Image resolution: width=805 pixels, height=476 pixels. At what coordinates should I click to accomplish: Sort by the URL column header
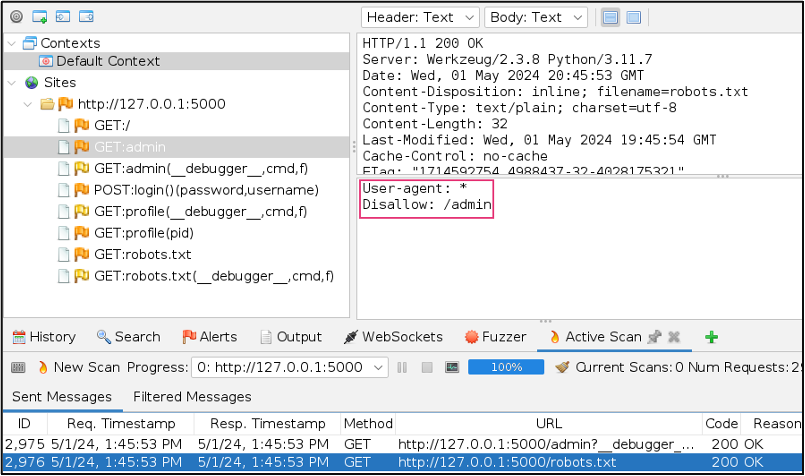pos(549,424)
